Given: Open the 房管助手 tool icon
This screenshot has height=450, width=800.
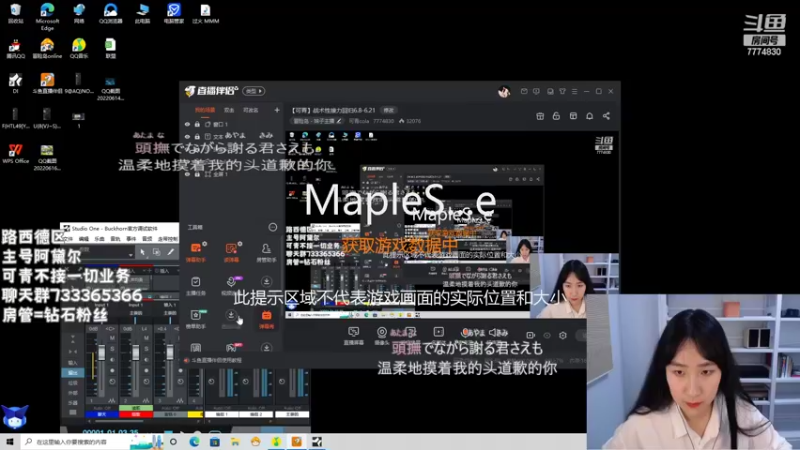Looking at the screenshot, I should (x=266, y=252).
